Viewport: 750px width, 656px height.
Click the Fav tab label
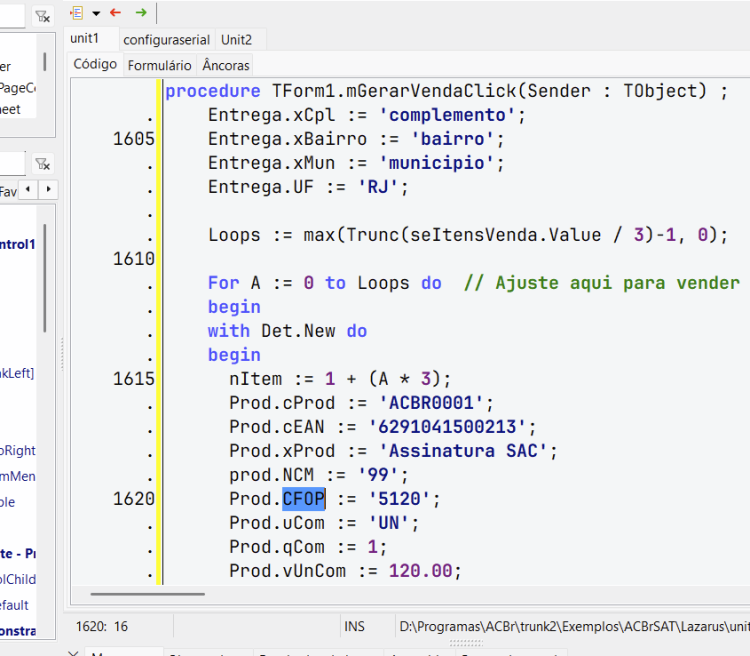pos(8,192)
